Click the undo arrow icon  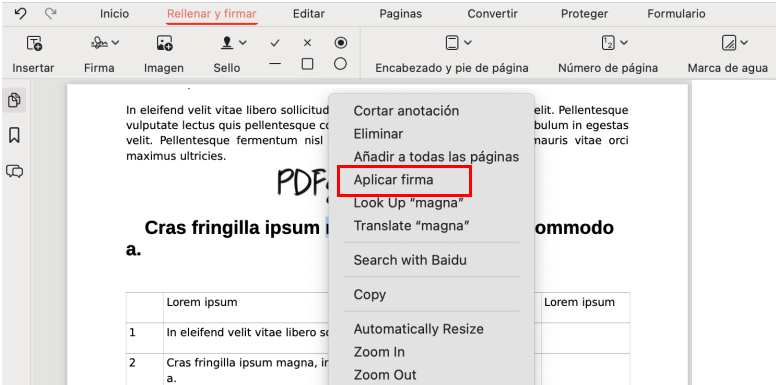(20, 14)
